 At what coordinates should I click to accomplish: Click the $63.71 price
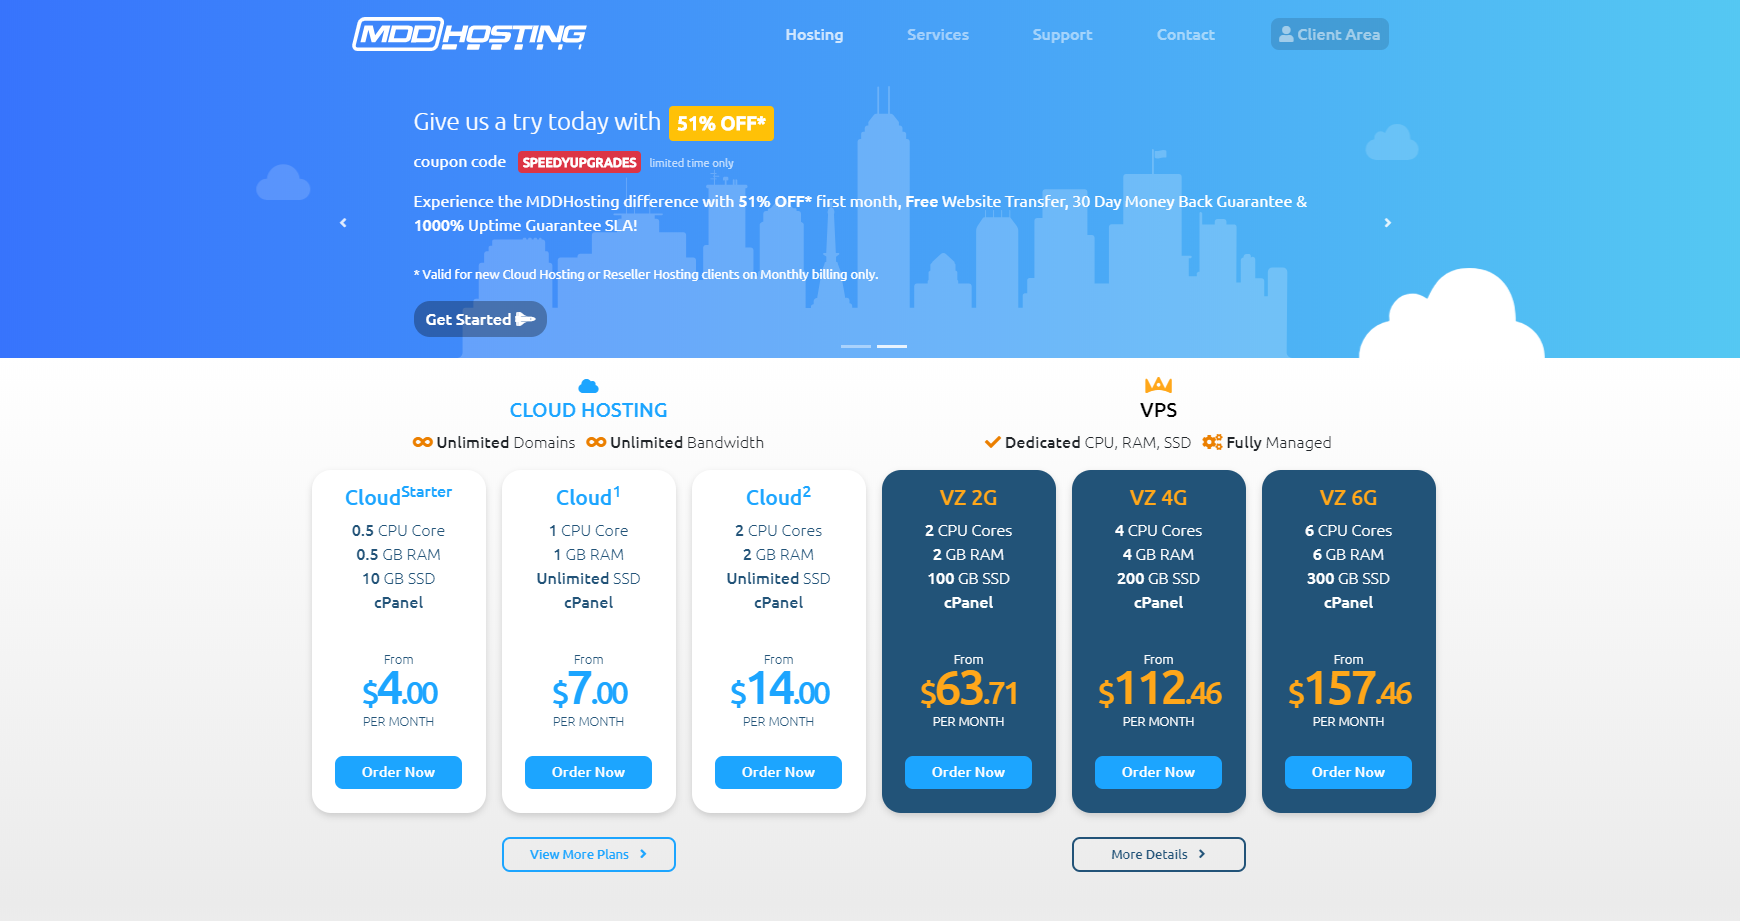pyautogui.click(x=969, y=690)
